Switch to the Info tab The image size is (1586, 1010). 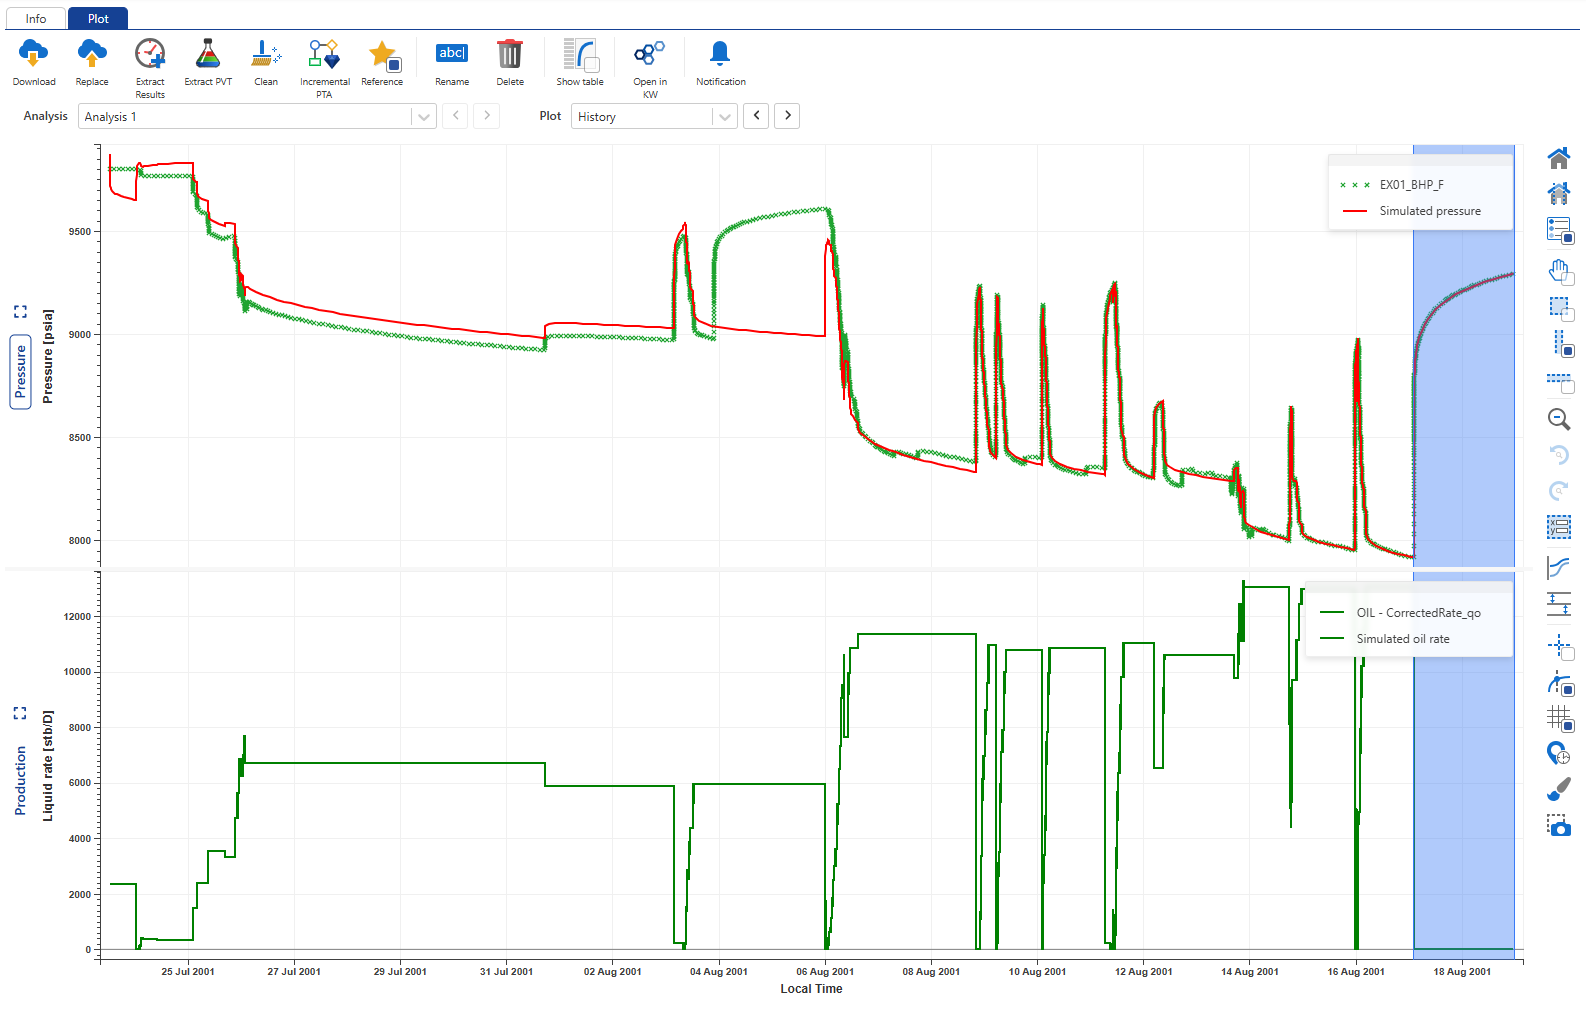pos(36,18)
